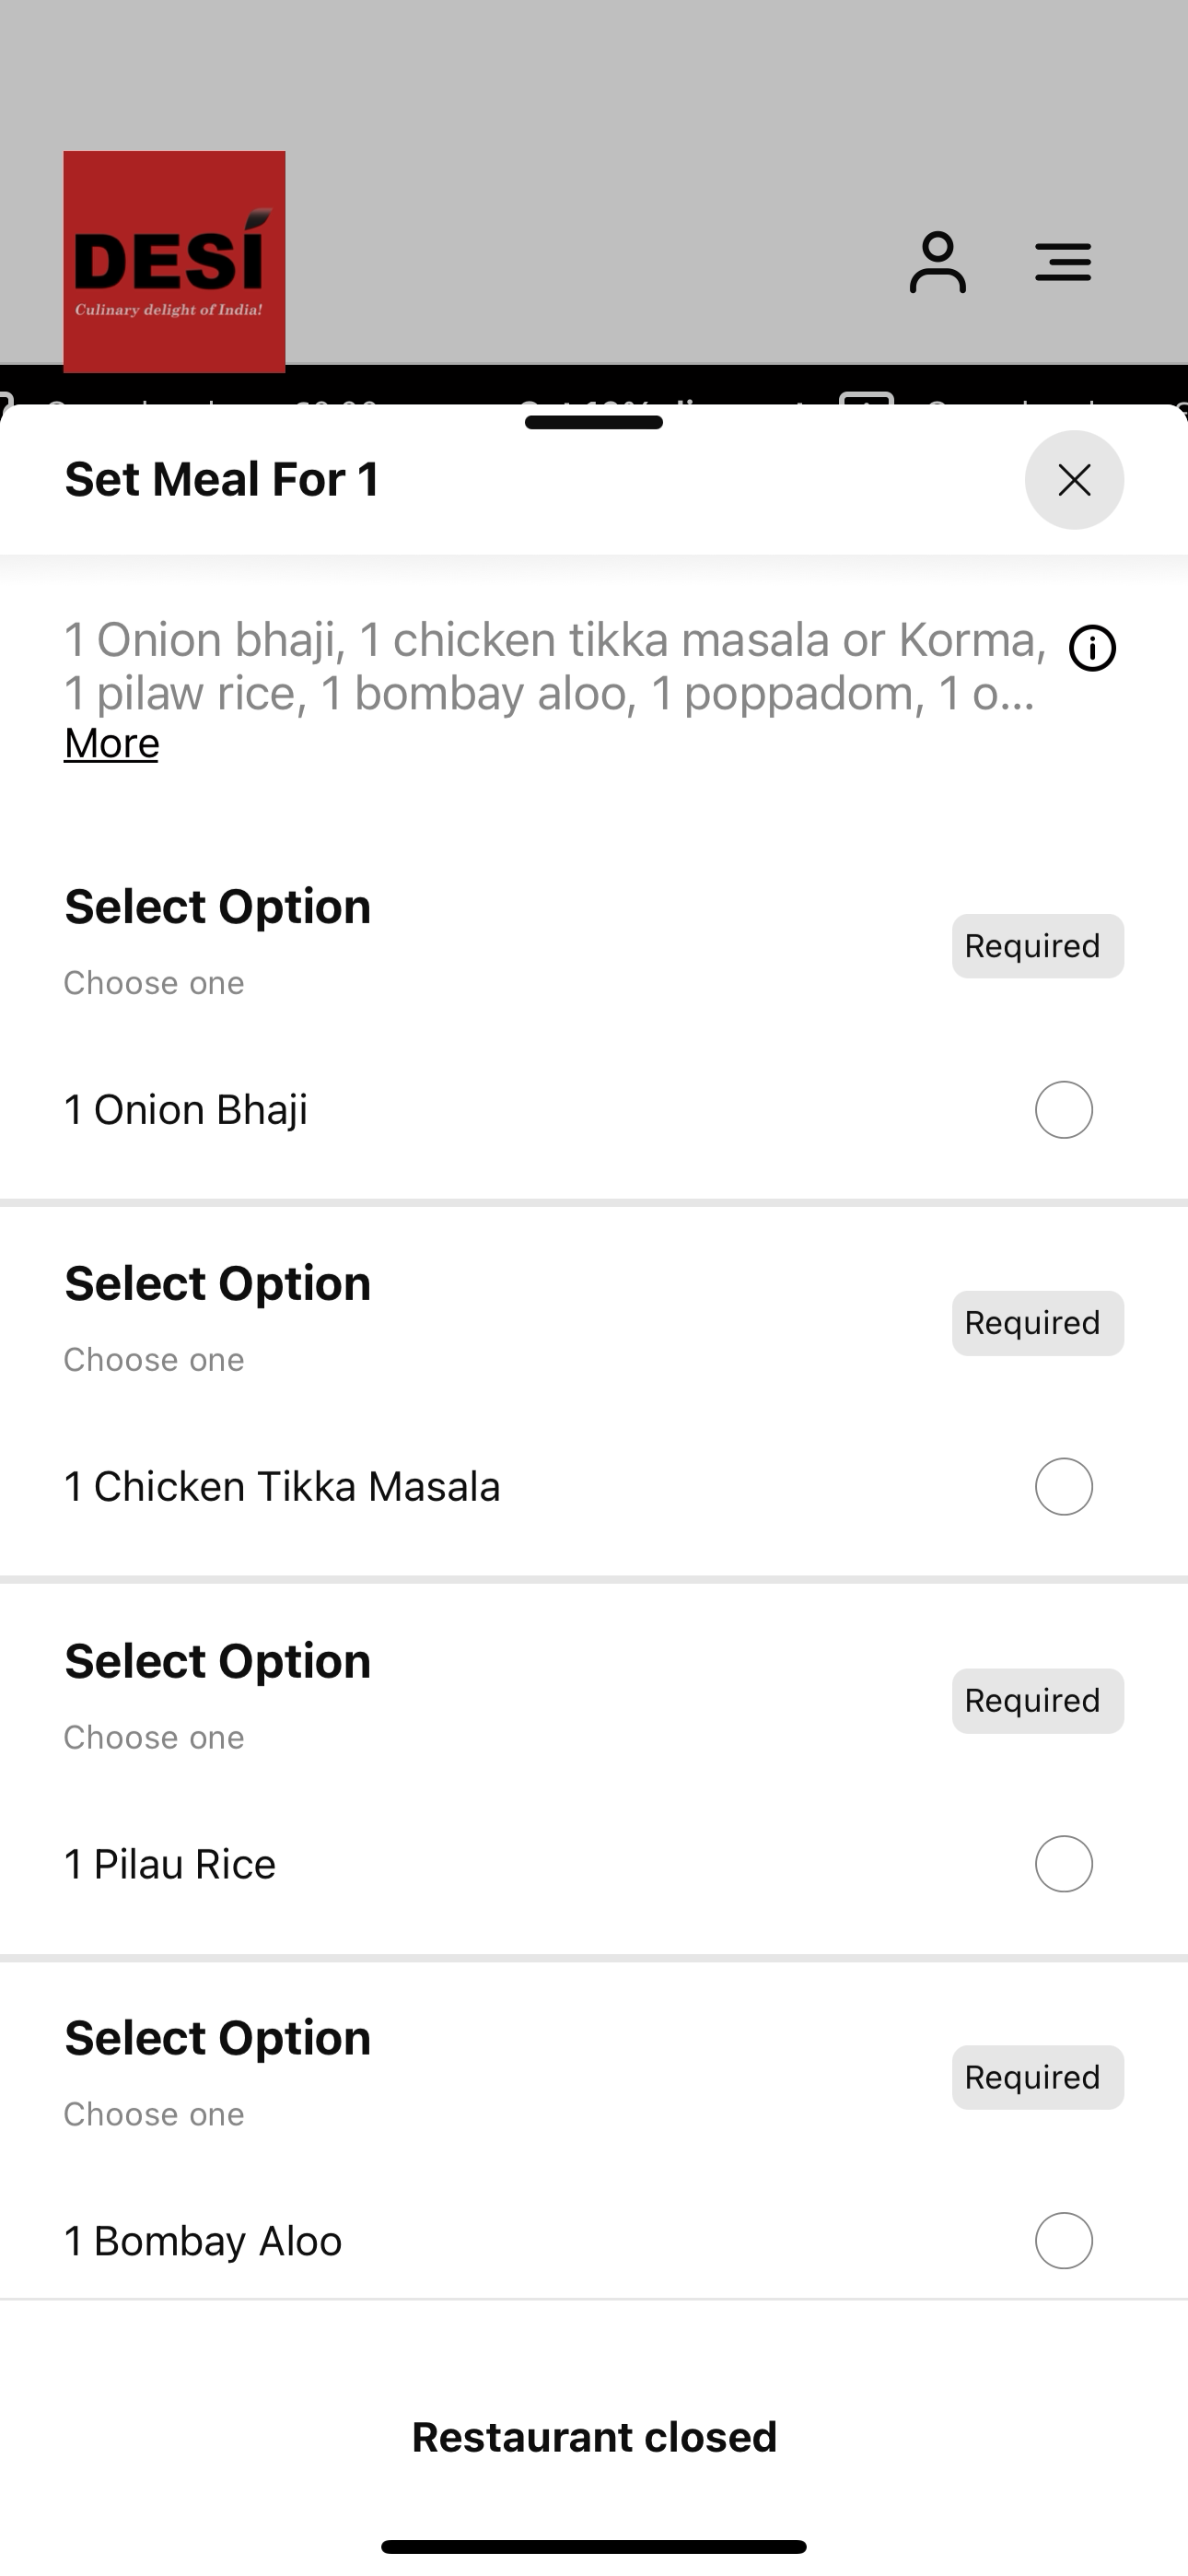This screenshot has width=1188, height=2576.
Task: Open the user account profile icon
Action: point(937,262)
